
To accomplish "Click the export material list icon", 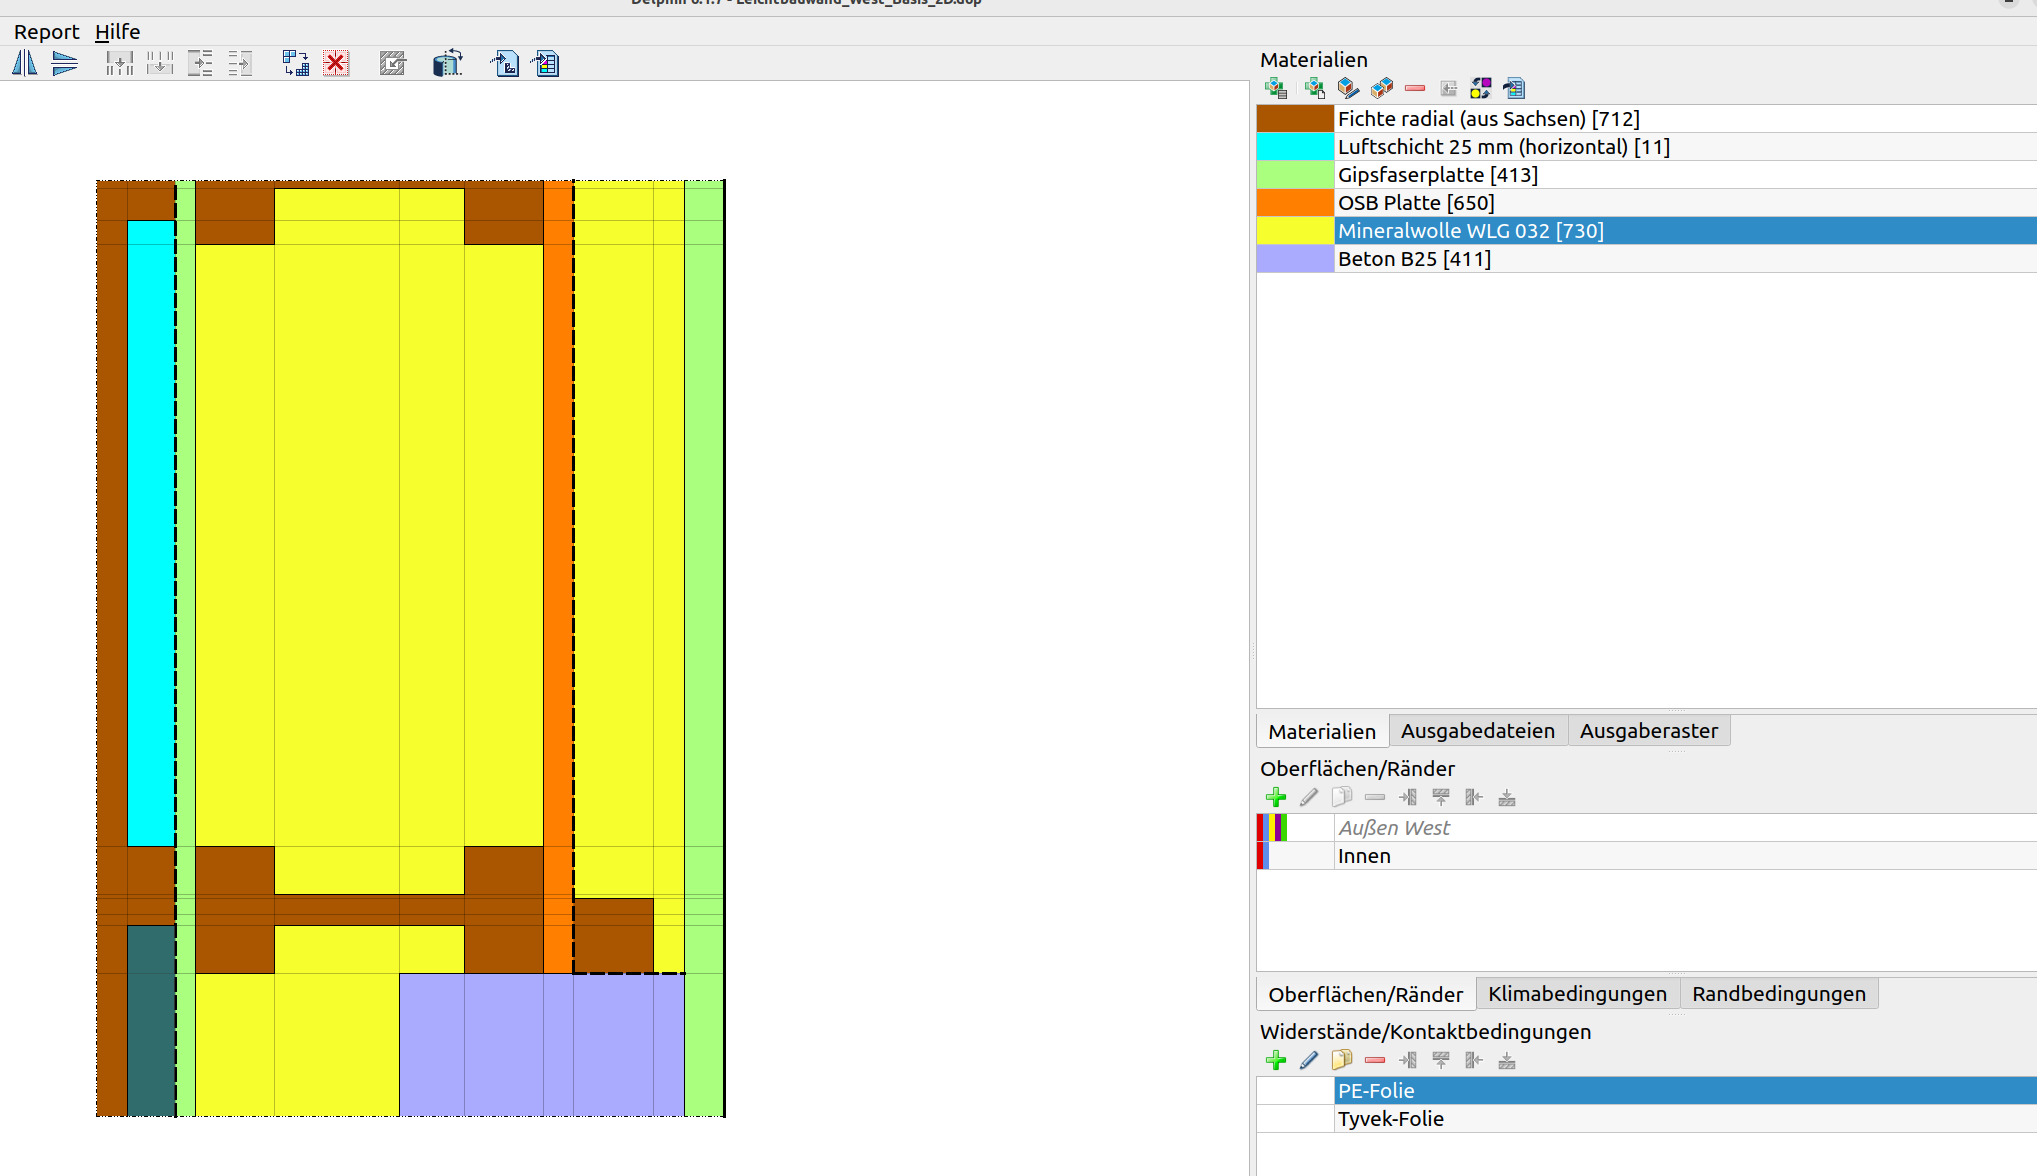I will (x=1514, y=89).
